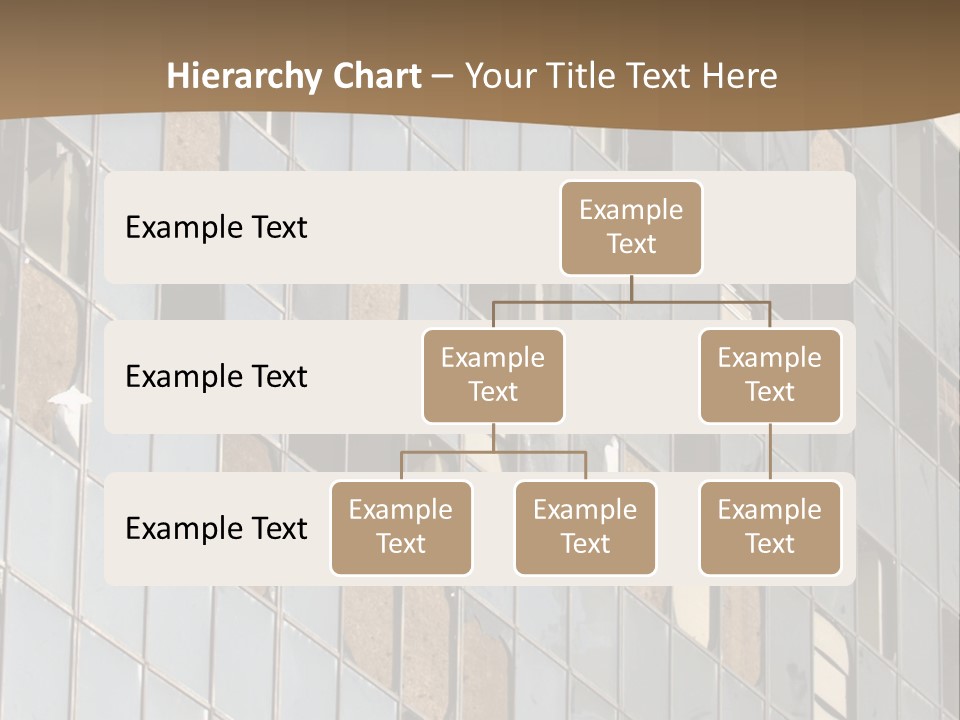Select the right second-level Example Text box
This screenshot has width=960, height=720.
pos(770,375)
